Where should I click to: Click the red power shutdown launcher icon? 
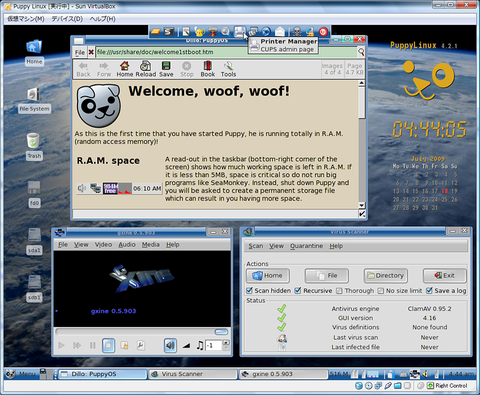tap(323, 32)
